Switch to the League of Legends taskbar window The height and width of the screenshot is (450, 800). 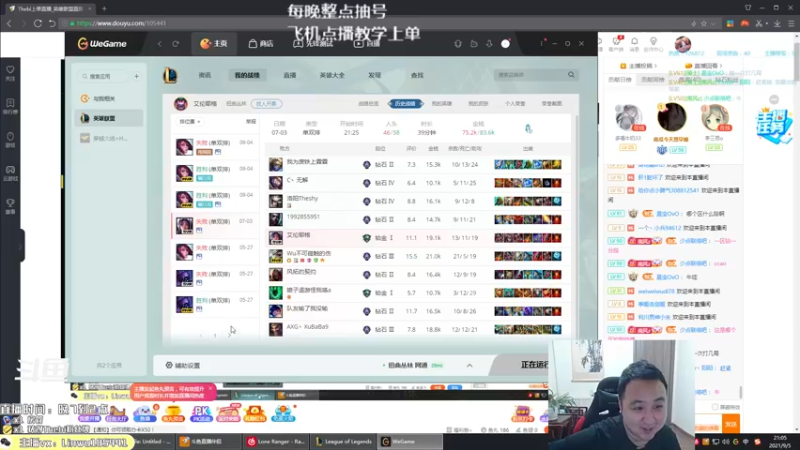tap(344, 441)
